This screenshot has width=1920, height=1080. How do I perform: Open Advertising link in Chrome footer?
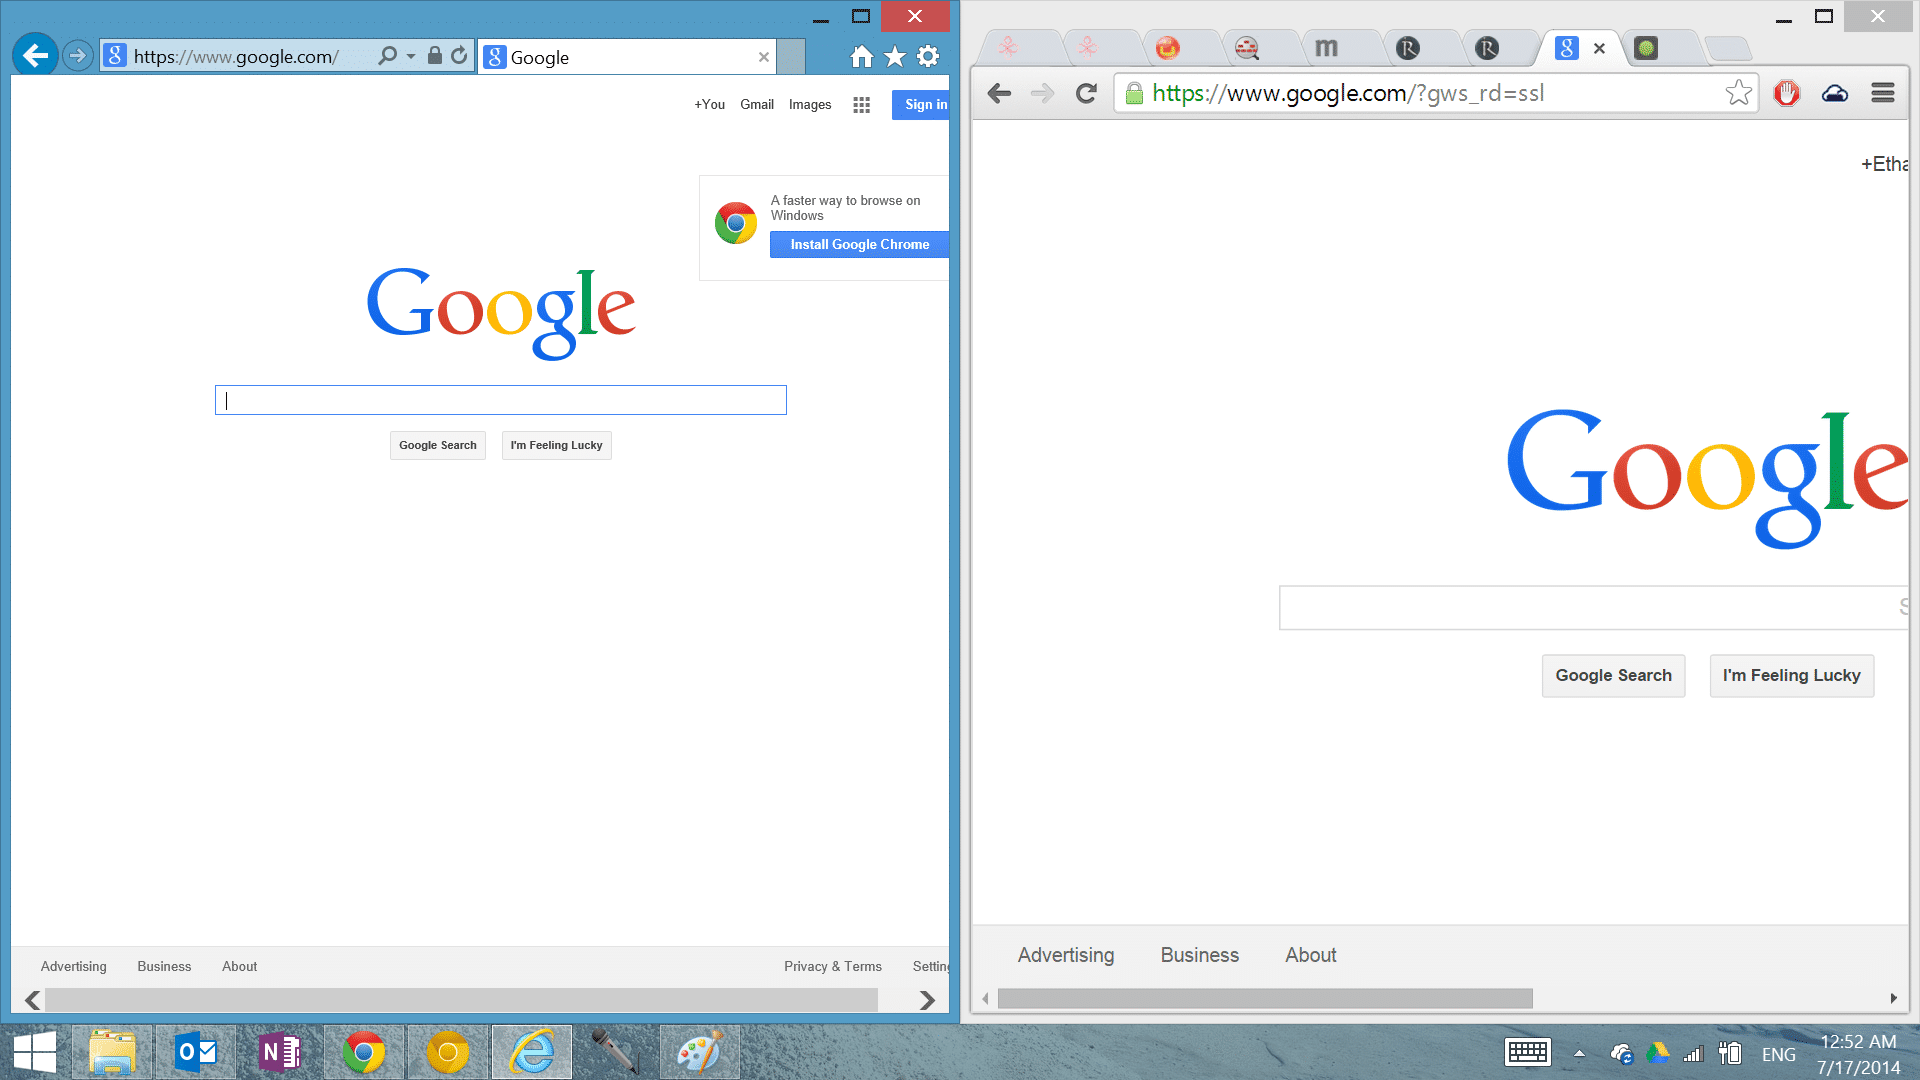1066,955
